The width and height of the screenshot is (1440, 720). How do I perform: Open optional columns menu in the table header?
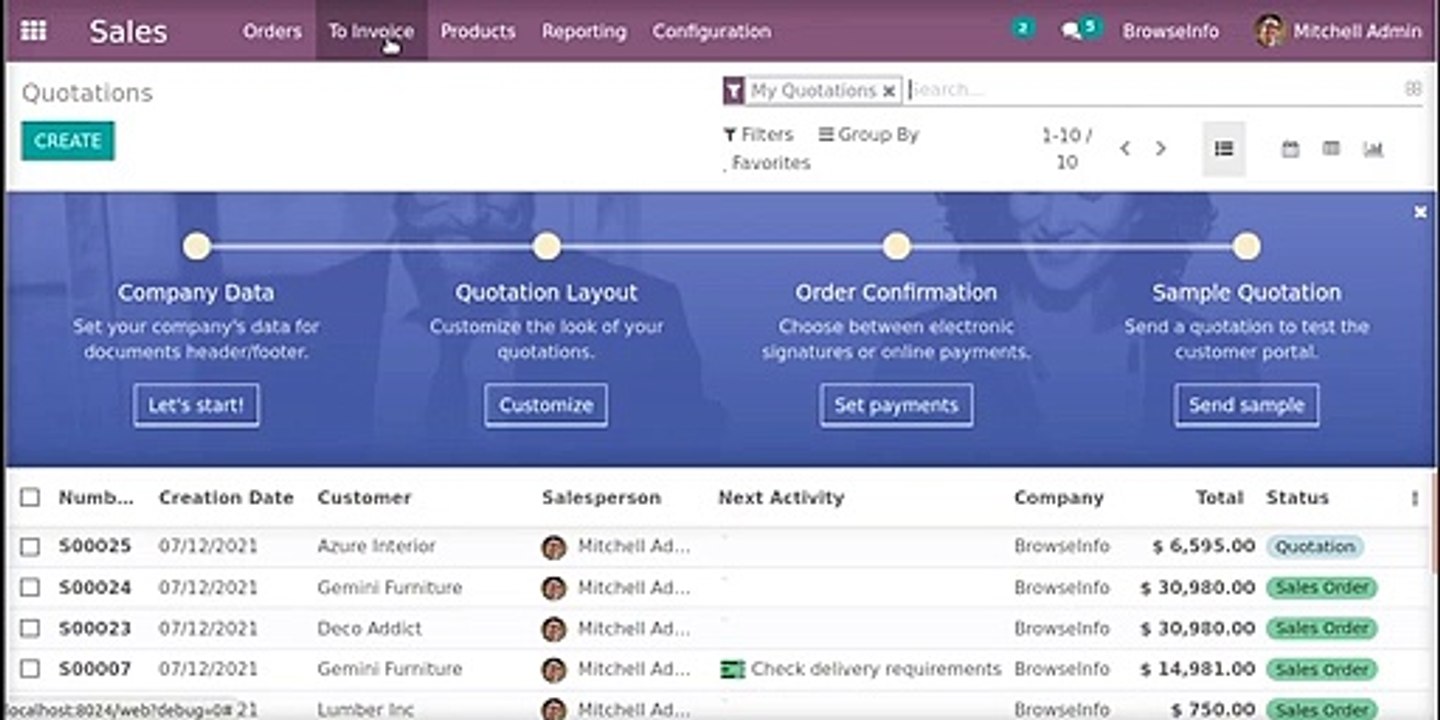pyautogui.click(x=1414, y=498)
